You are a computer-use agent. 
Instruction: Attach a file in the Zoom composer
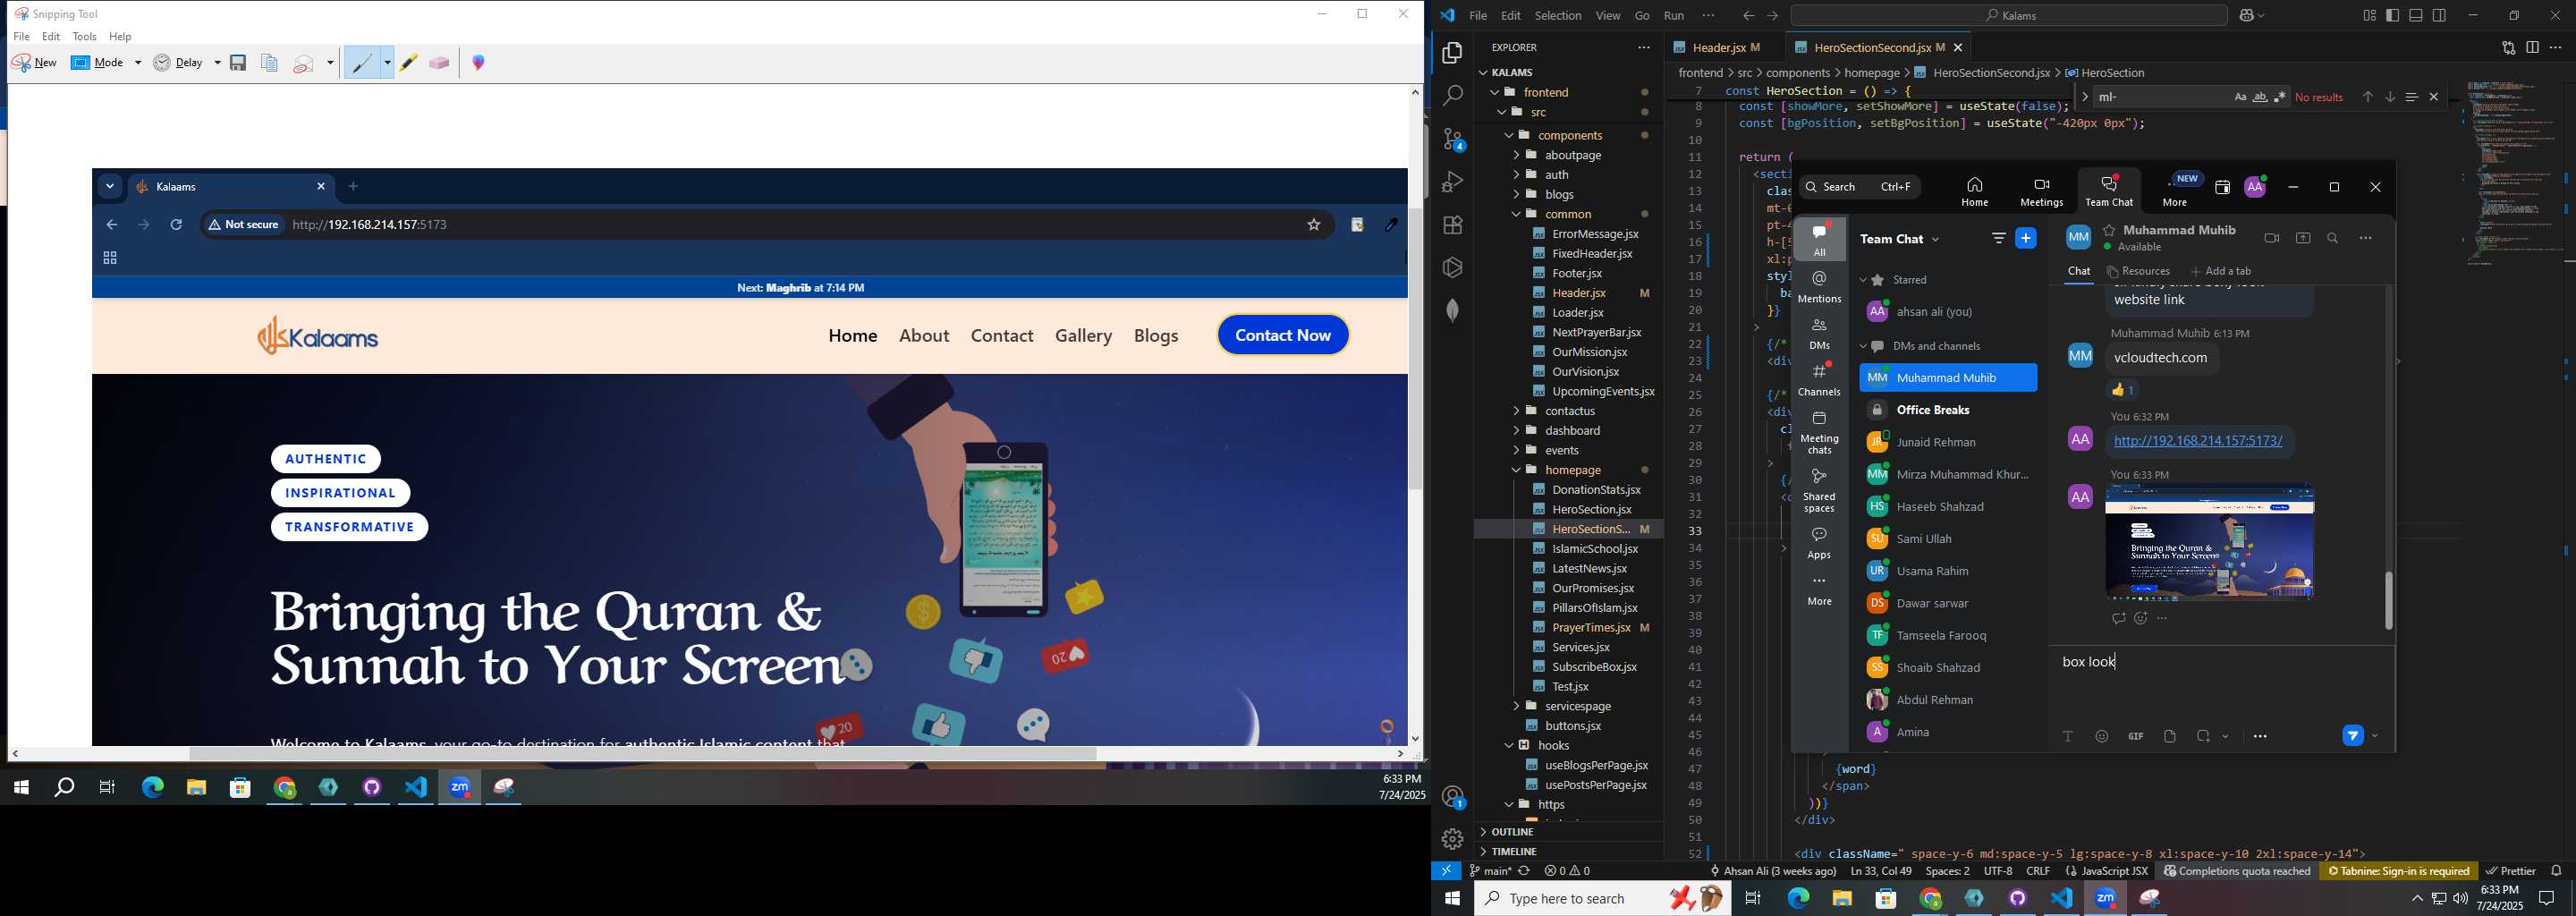[x=2169, y=736]
